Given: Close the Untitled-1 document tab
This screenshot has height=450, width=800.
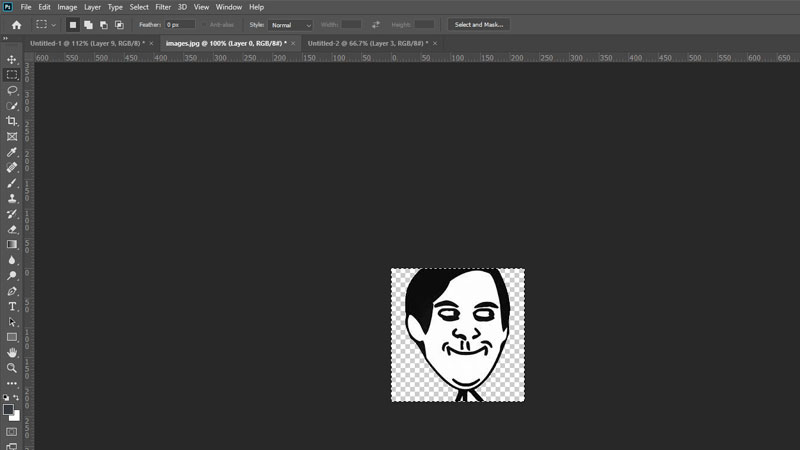Looking at the screenshot, I should [x=151, y=43].
